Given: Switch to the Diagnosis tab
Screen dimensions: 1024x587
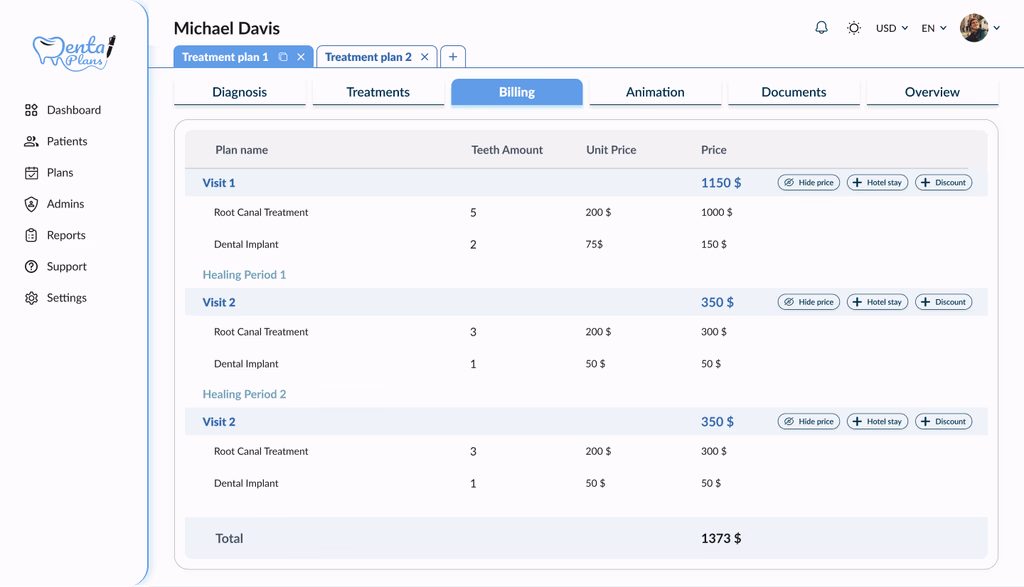Looking at the screenshot, I should pos(239,92).
